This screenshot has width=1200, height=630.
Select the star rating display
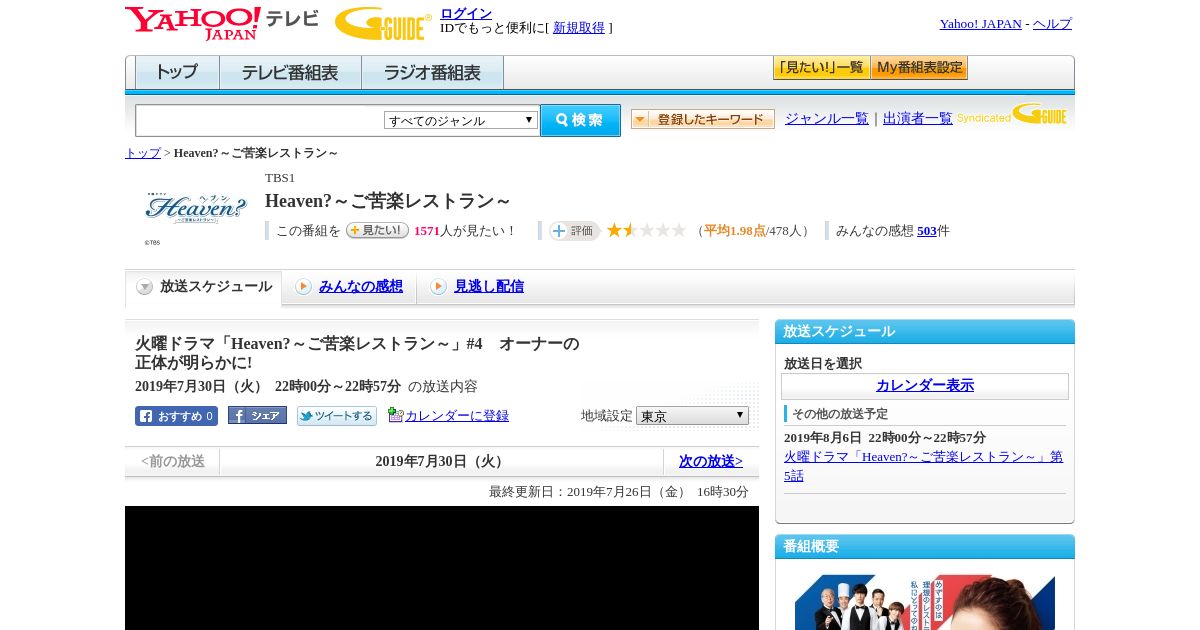tap(646, 230)
